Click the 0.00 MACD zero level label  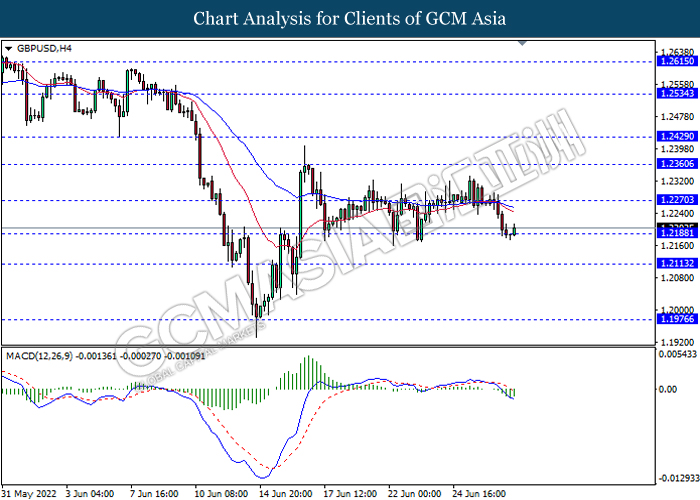(x=668, y=389)
